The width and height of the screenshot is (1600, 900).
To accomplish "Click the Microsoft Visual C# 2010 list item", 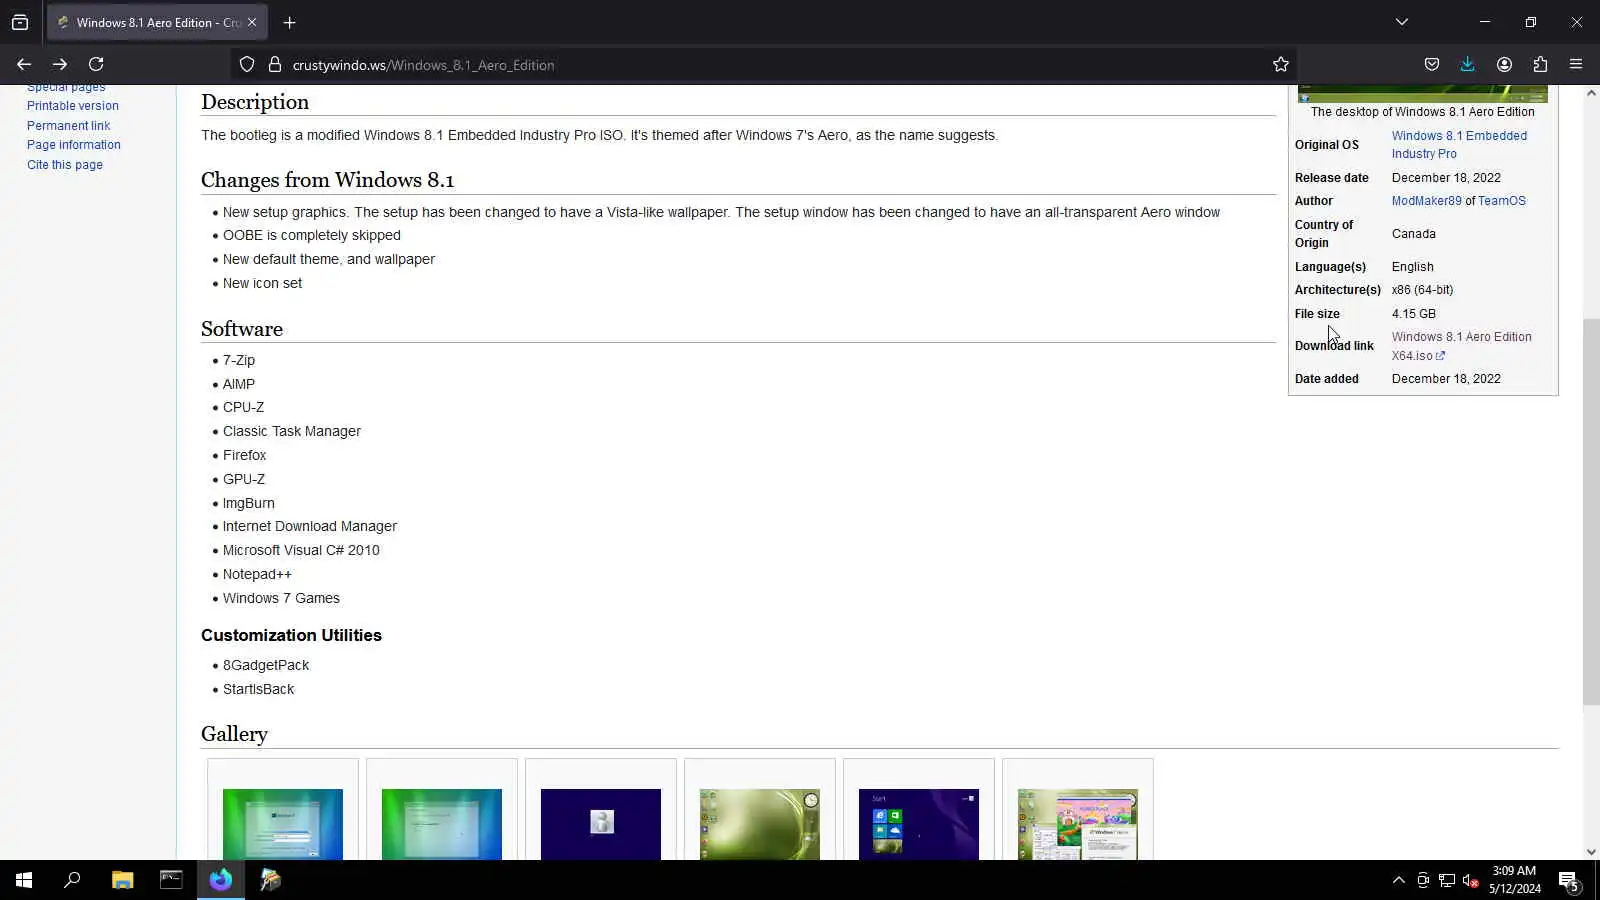I will click(x=301, y=550).
